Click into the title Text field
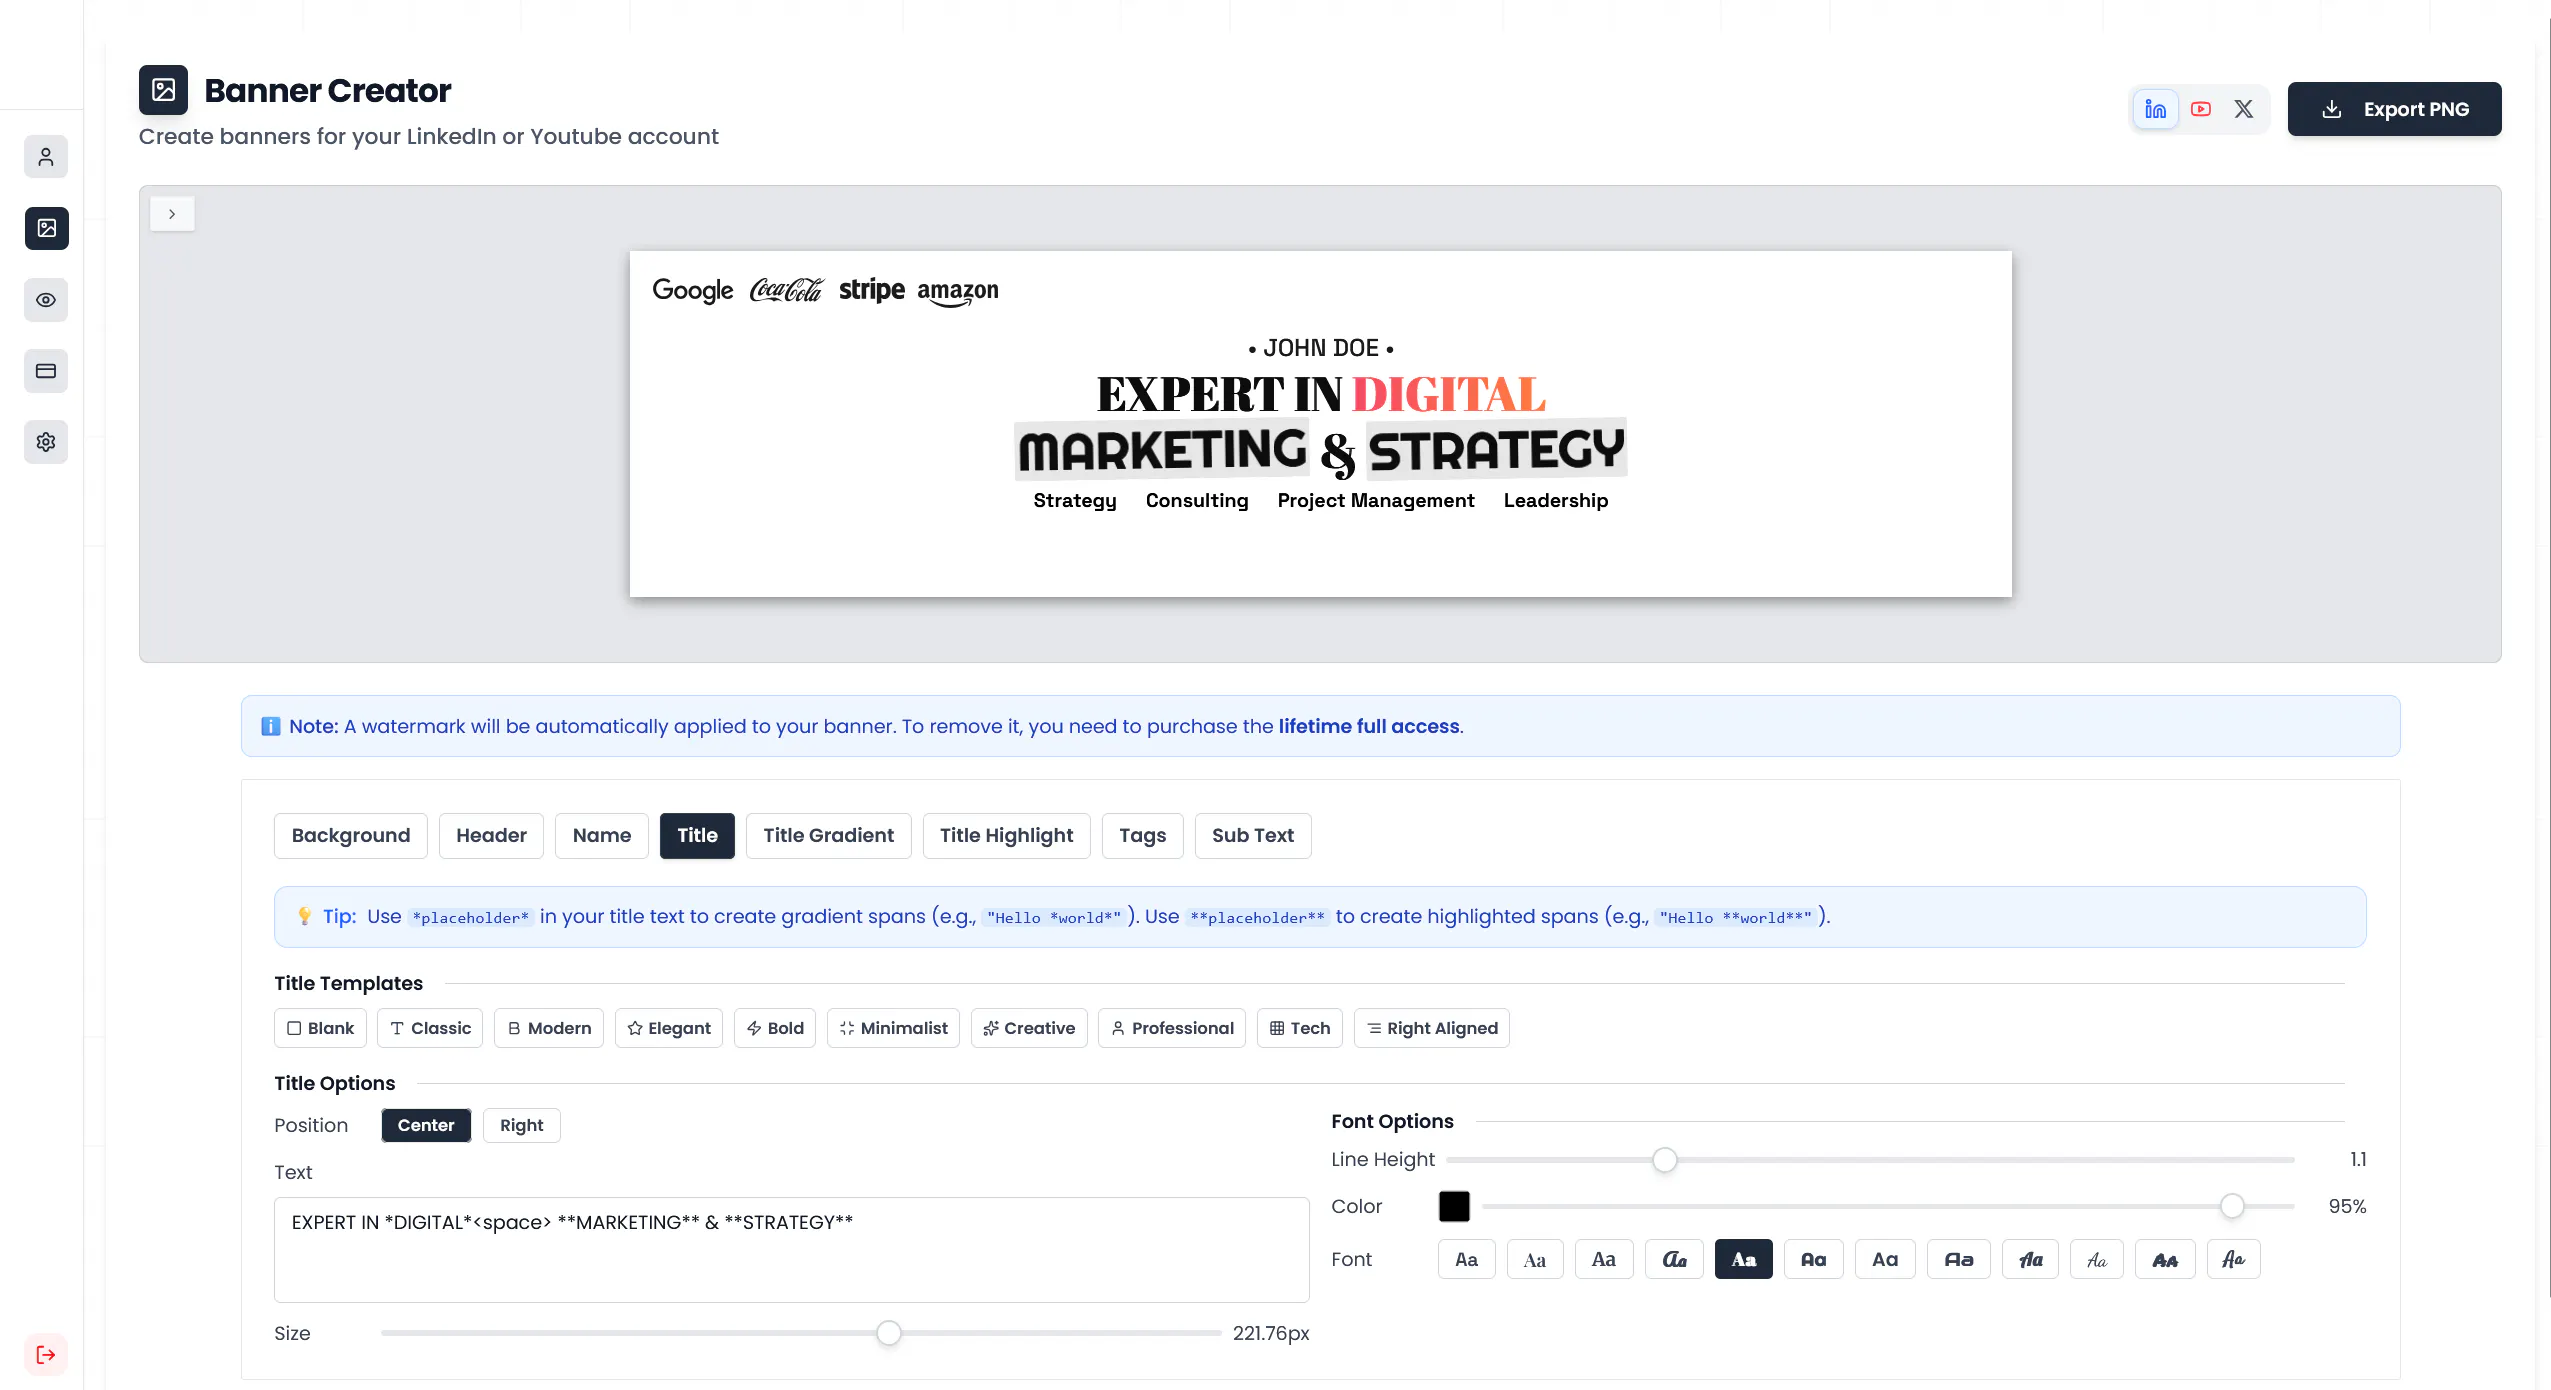The height and width of the screenshot is (1390, 2551). tap(792, 1250)
